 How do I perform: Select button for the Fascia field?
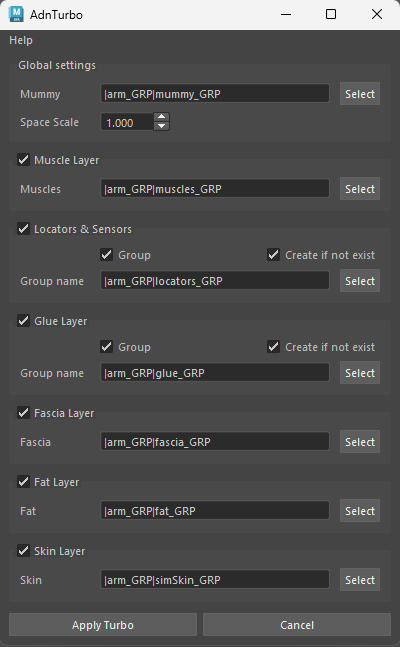coord(360,442)
